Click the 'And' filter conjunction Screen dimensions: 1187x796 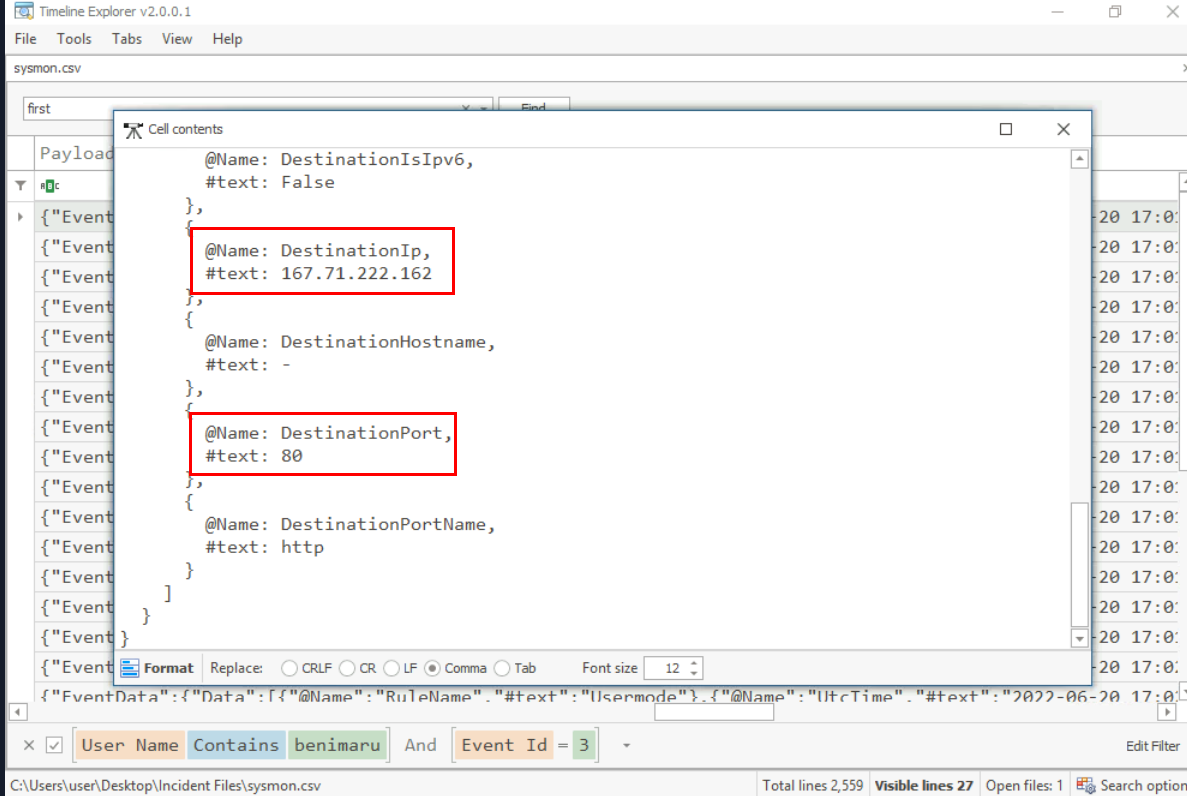(x=420, y=745)
